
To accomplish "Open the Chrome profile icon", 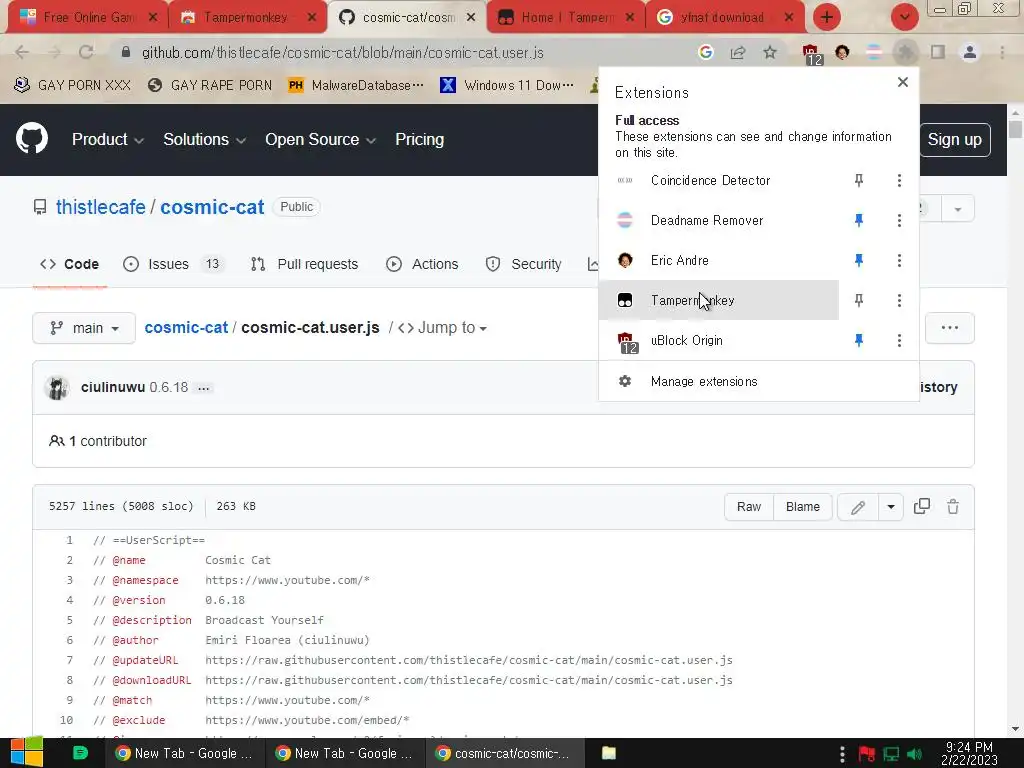I will (x=970, y=52).
